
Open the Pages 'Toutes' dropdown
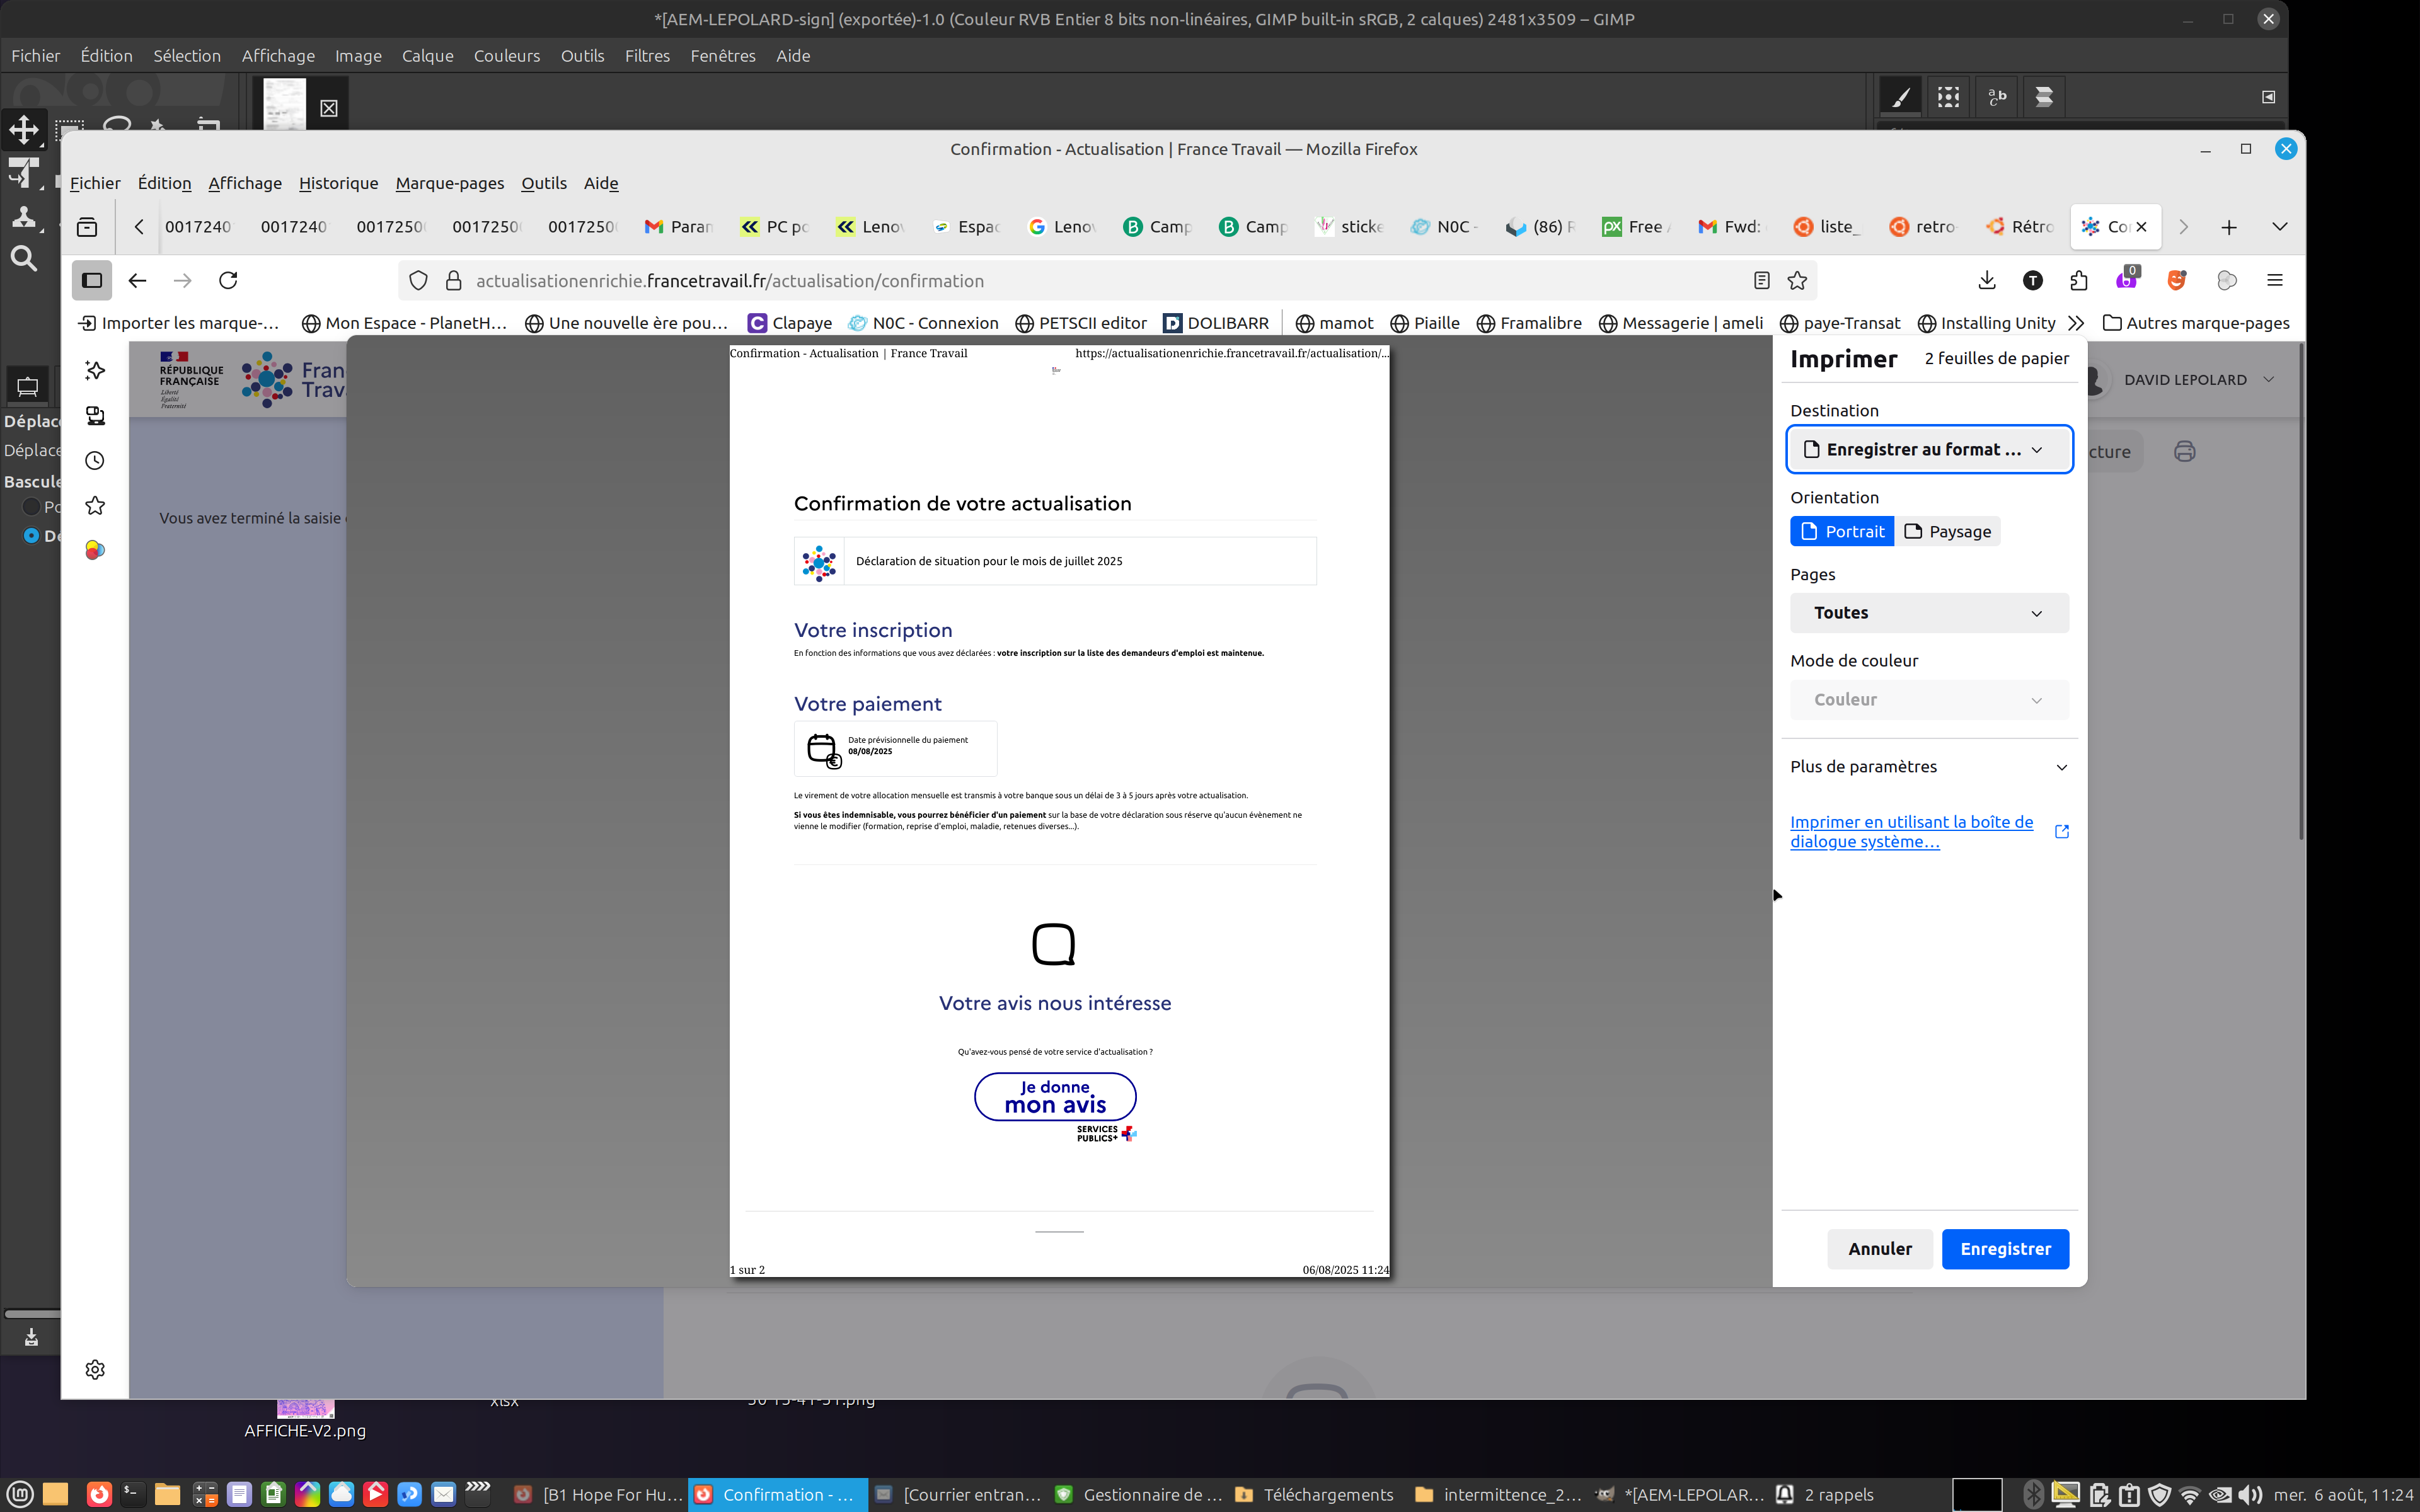(x=1928, y=613)
